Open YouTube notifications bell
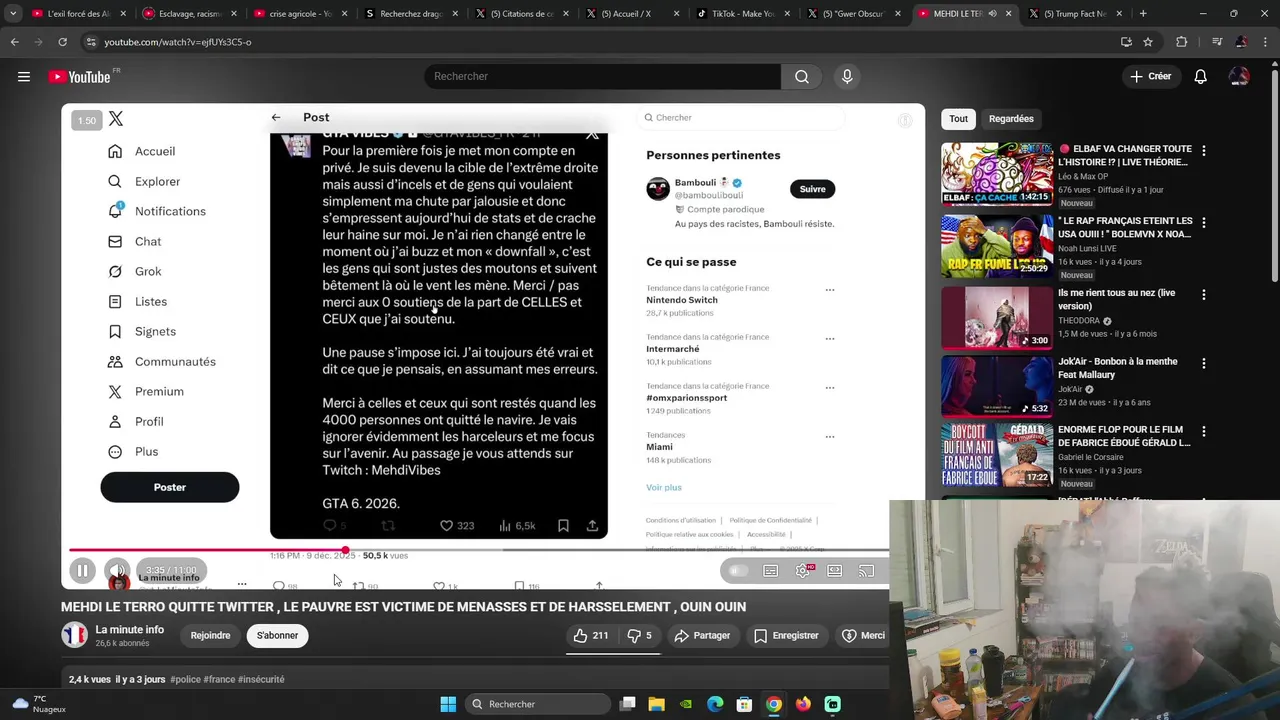 [1201, 76]
